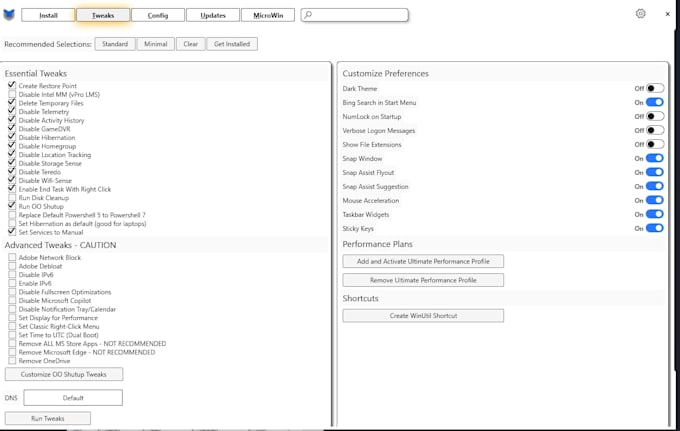This screenshot has width=680, height=431.
Task: Check Disable Fullscreen Optimizations
Action: click(12, 292)
